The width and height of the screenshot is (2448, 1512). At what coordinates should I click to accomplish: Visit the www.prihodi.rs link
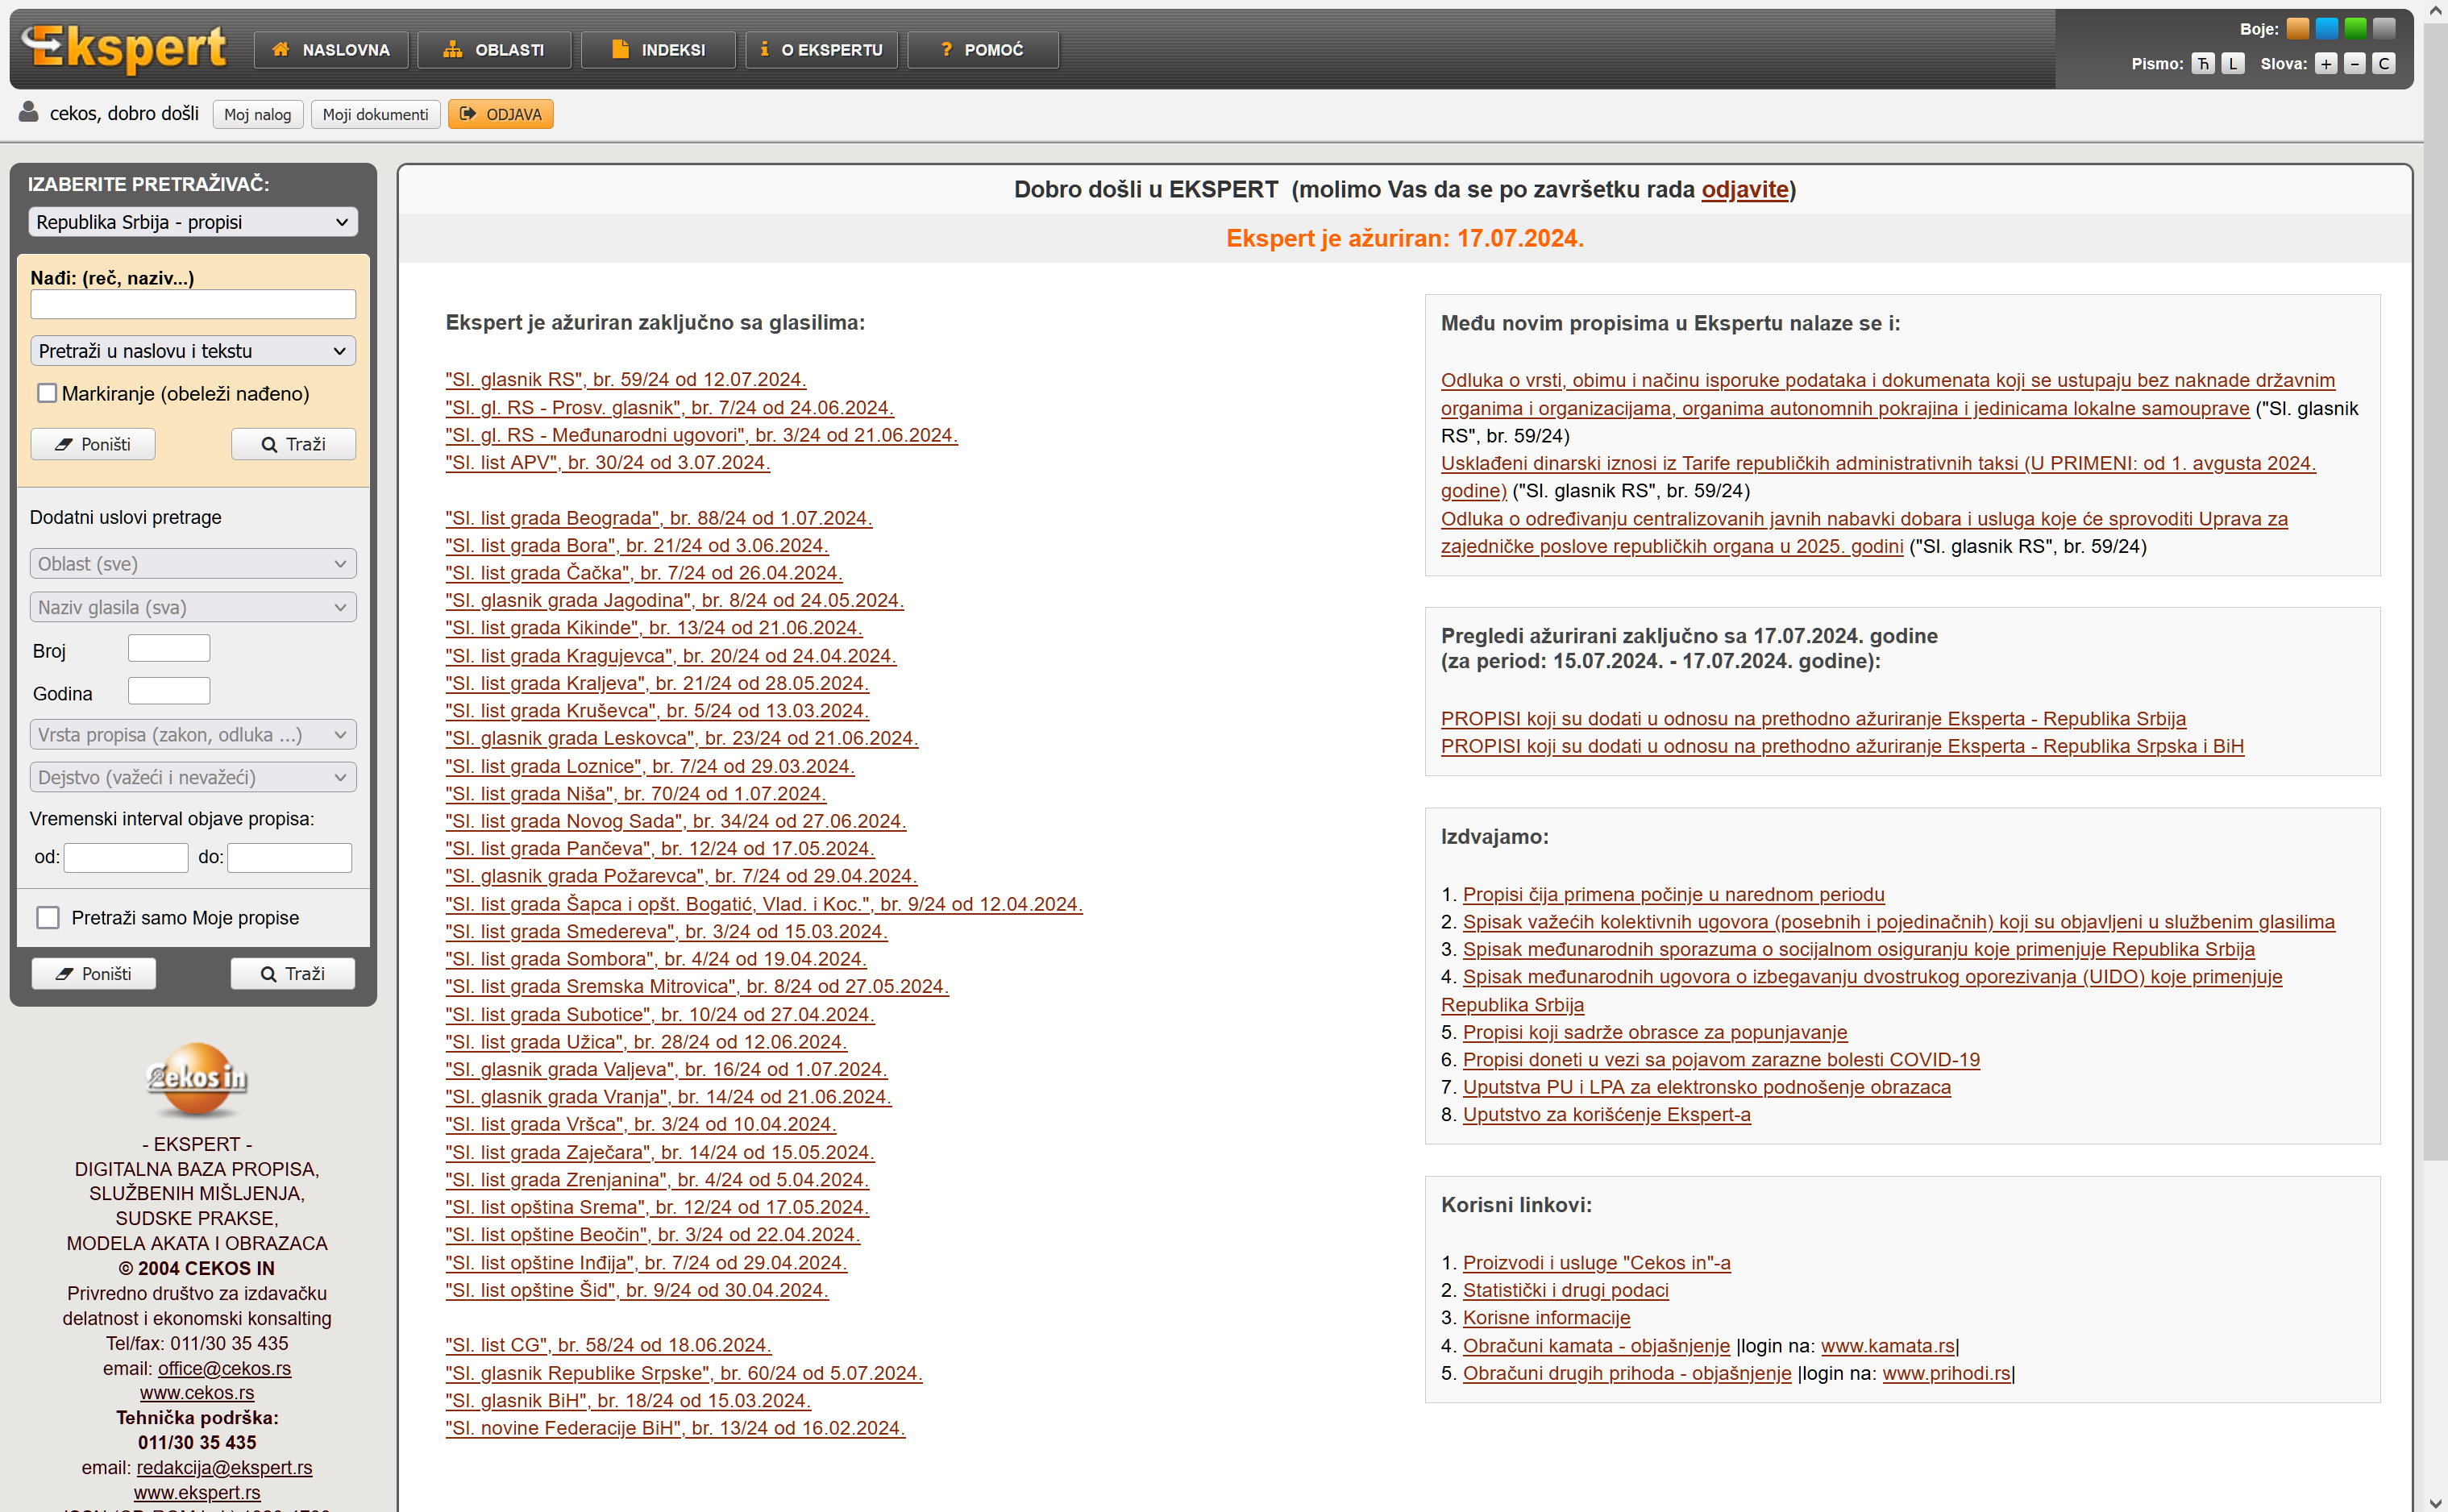click(1946, 1373)
